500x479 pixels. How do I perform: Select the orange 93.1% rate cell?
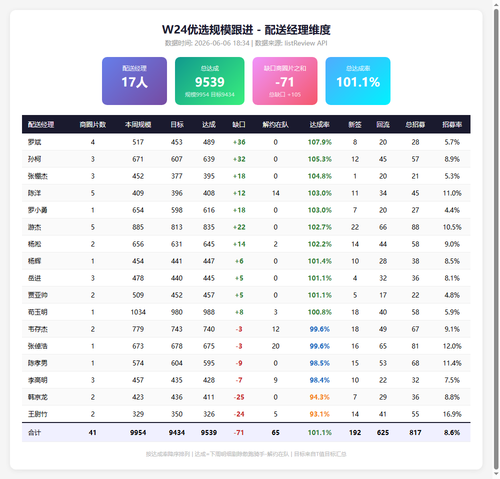(320, 414)
